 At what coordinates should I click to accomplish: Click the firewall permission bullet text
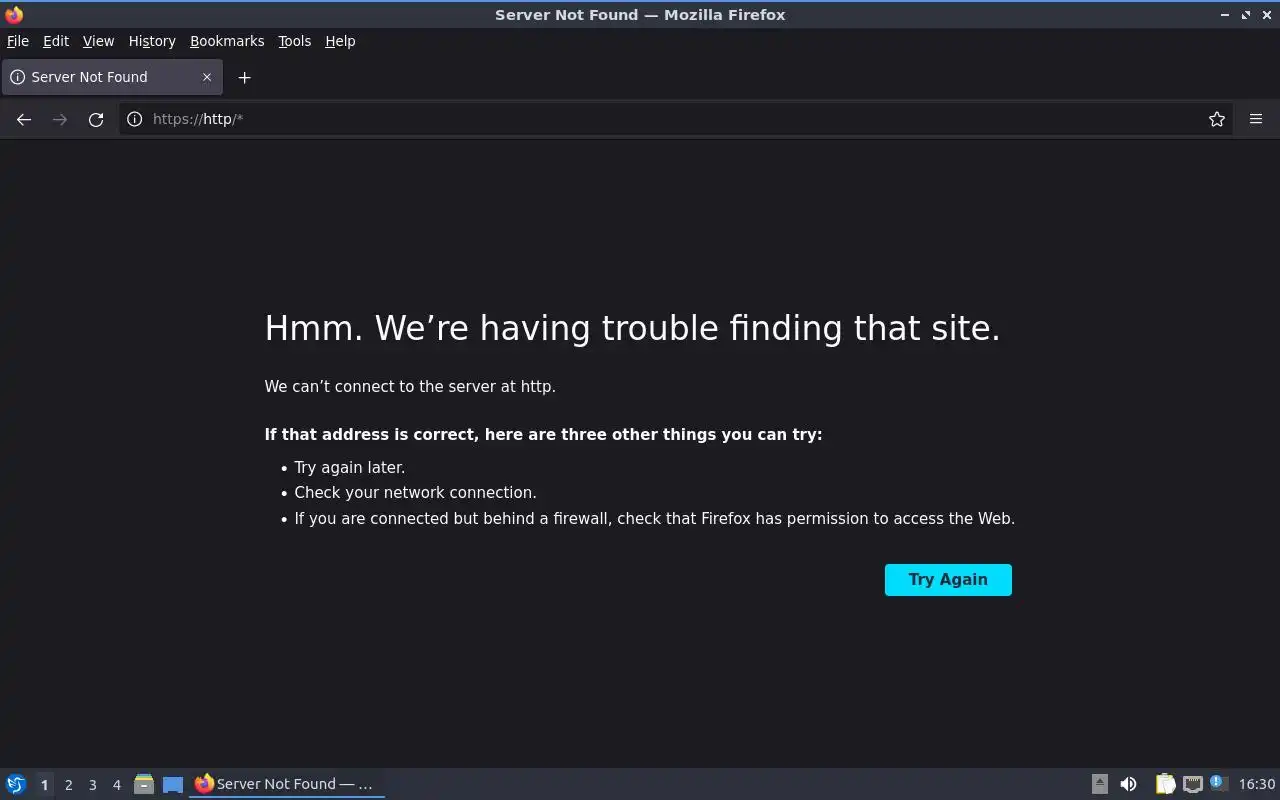tap(655, 518)
